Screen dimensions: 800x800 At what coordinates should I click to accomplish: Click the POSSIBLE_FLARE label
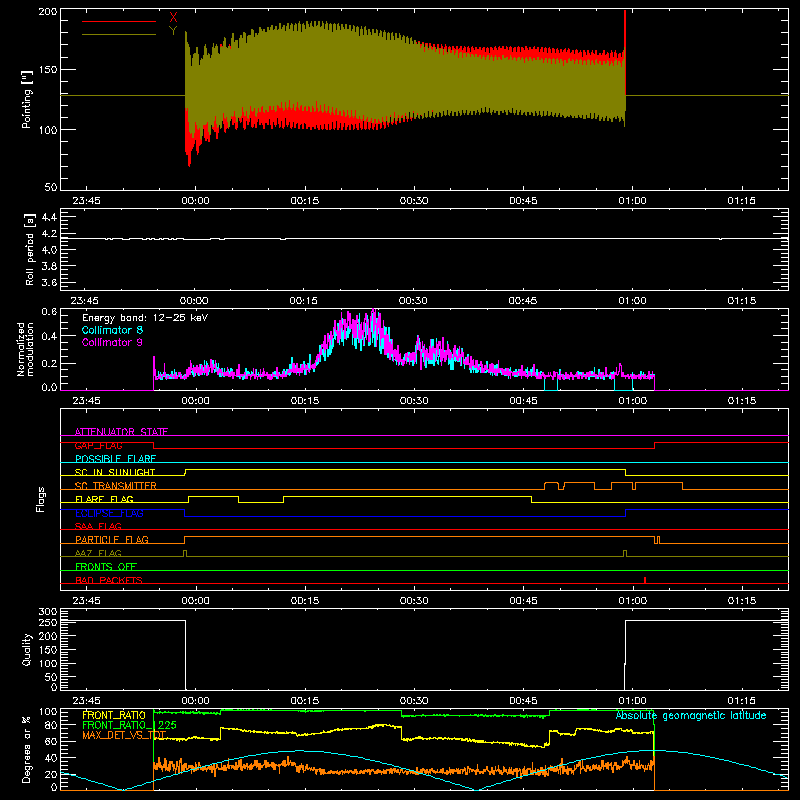tap(115, 459)
